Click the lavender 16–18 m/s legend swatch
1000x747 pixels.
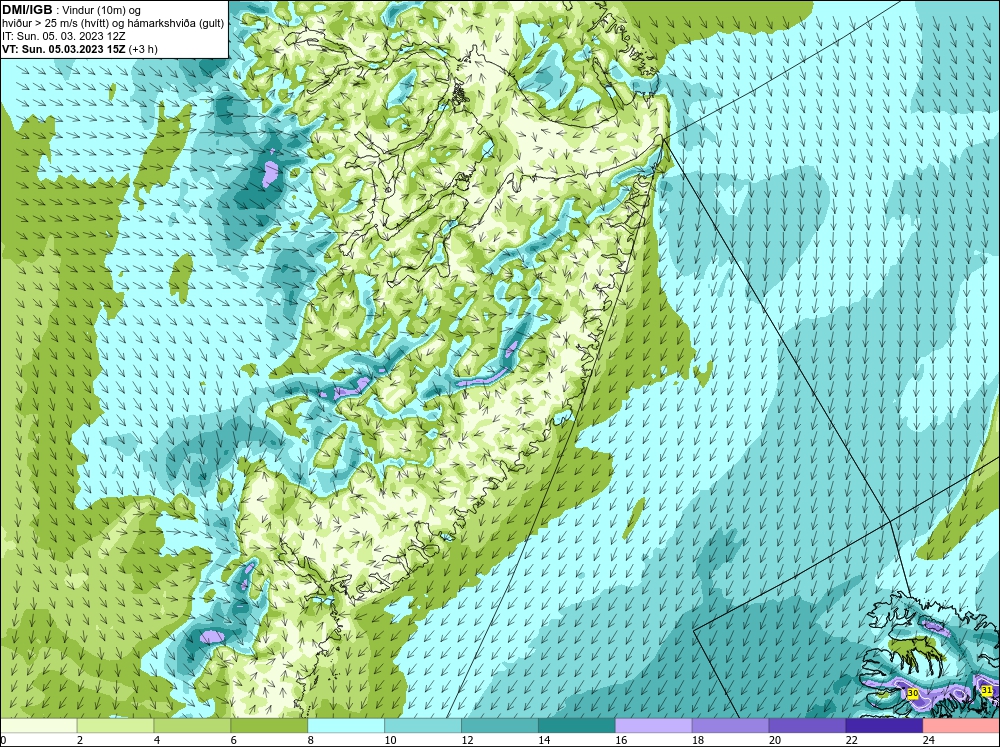point(654,726)
